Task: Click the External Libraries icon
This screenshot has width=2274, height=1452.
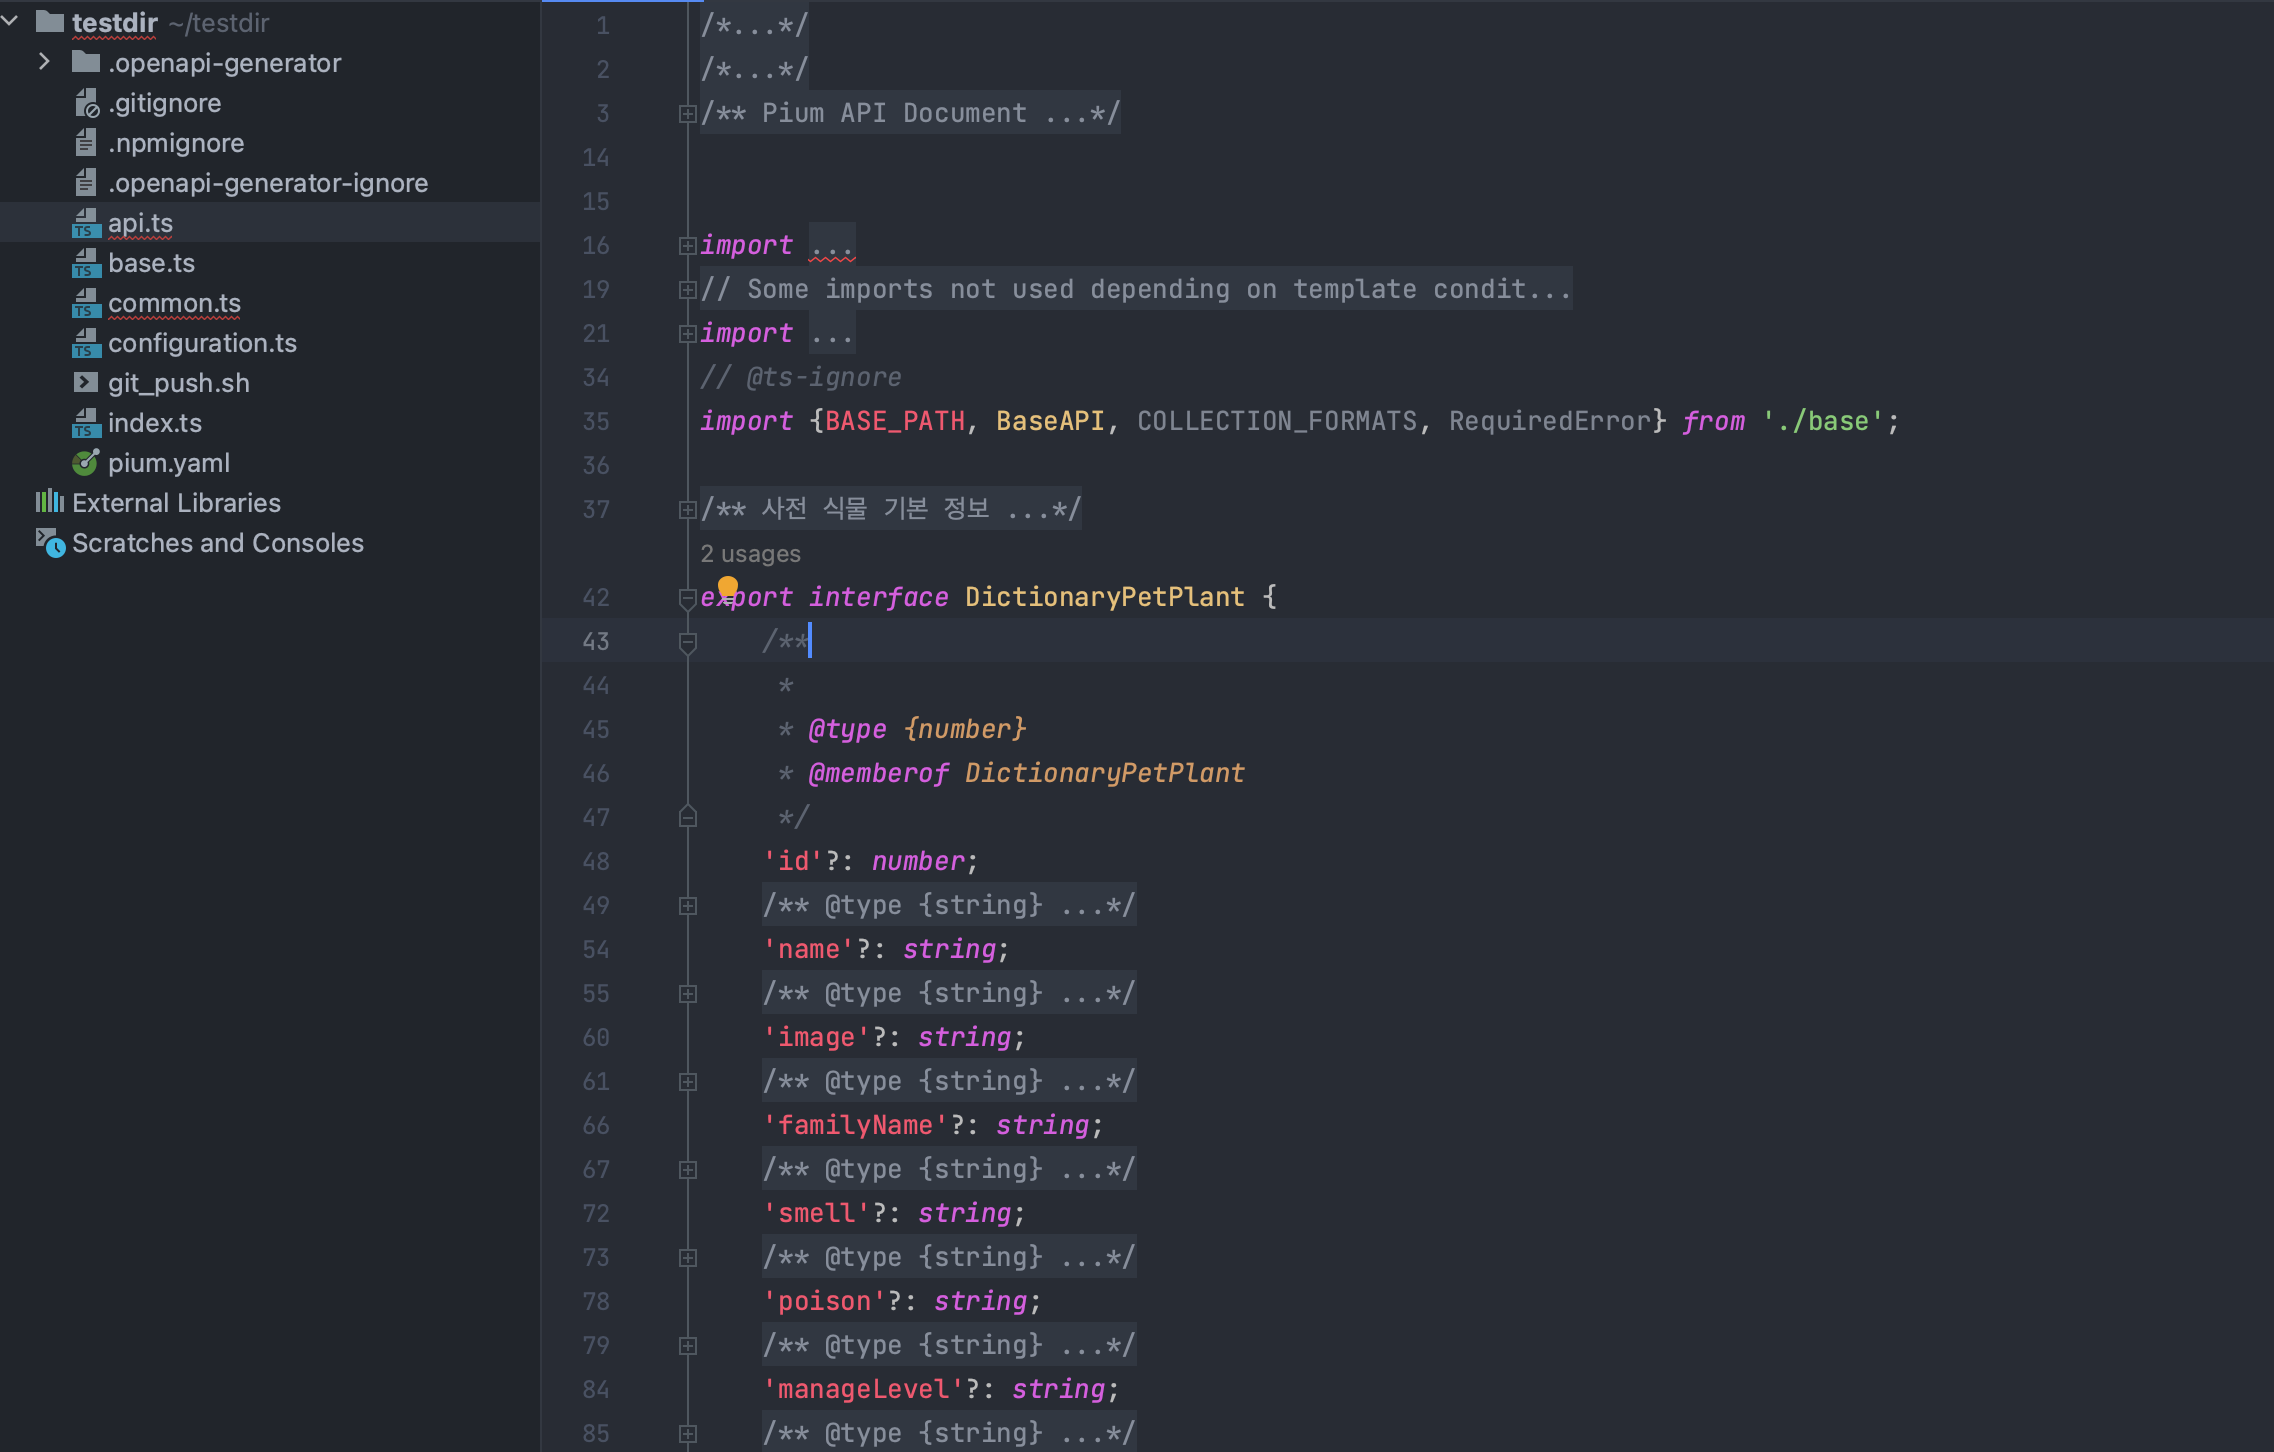Action: tap(50, 502)
